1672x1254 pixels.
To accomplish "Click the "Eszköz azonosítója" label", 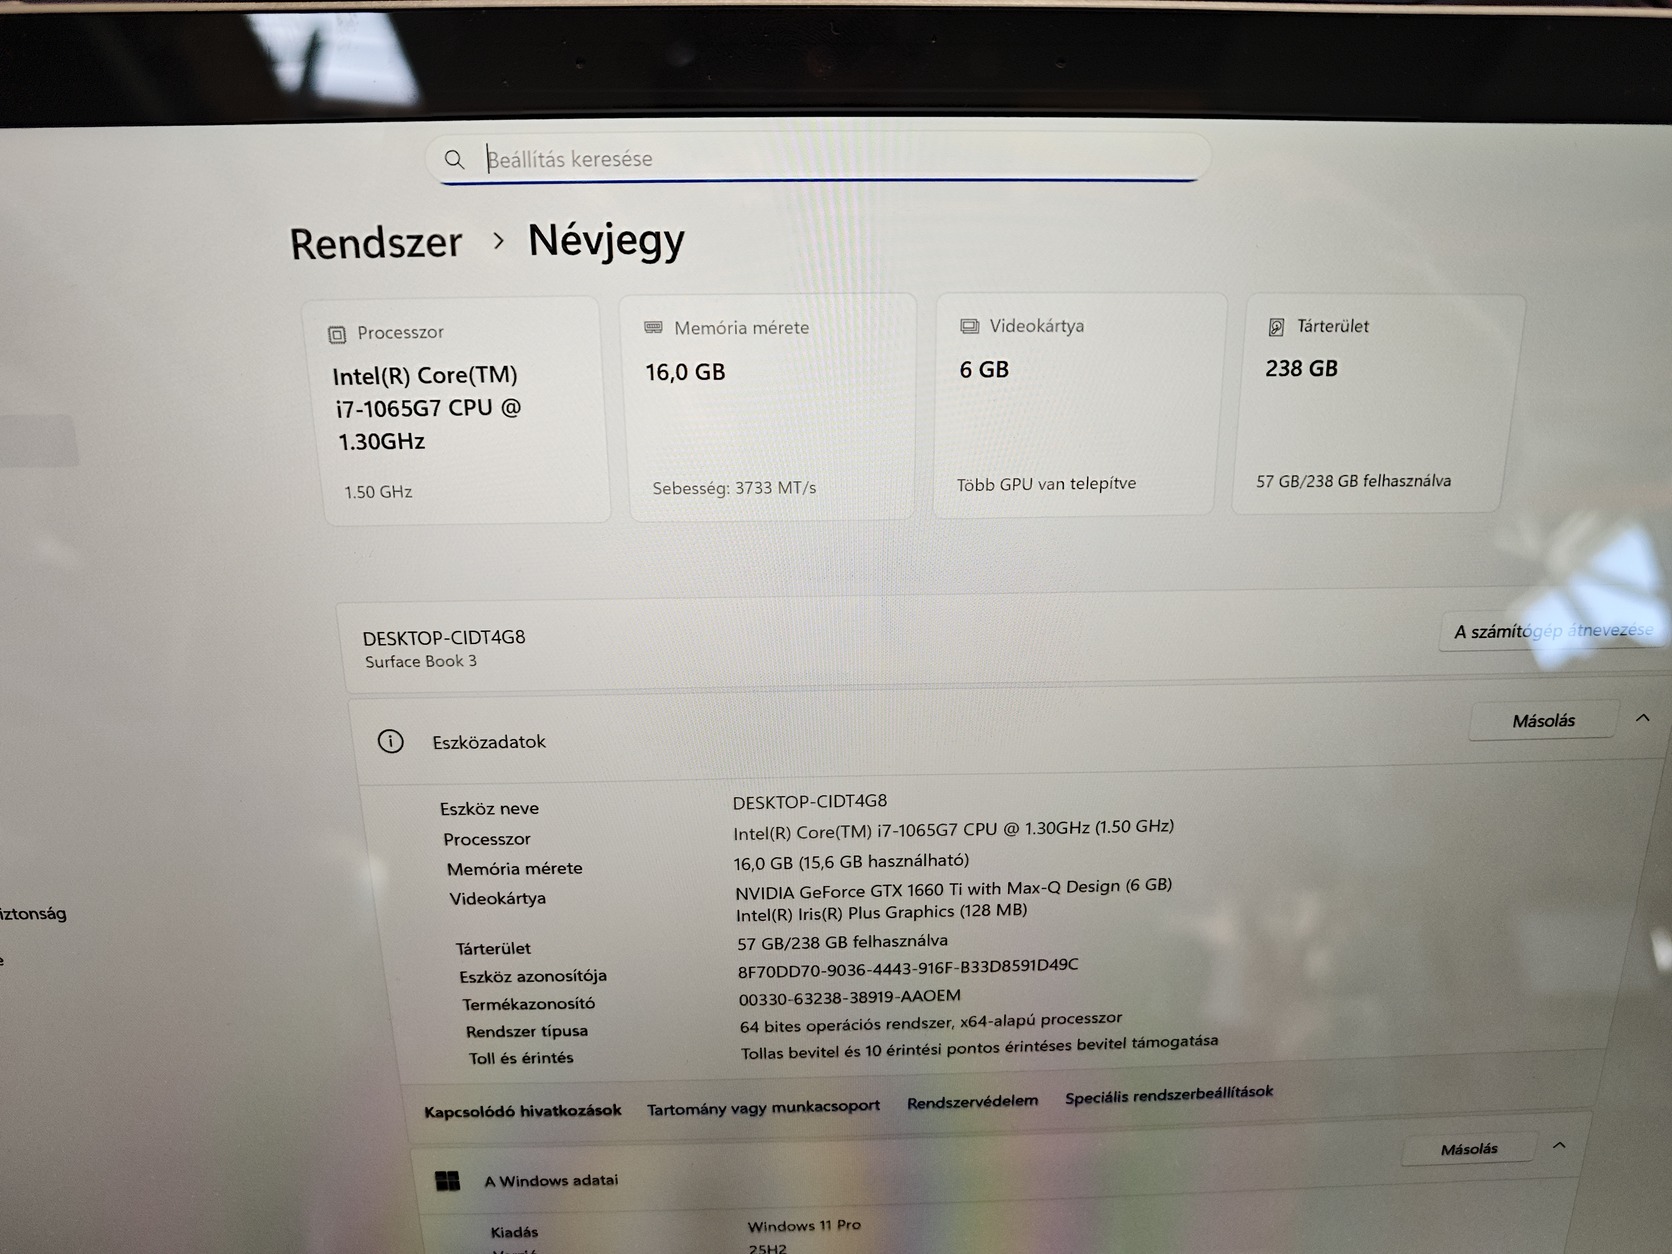I will pyautogui.click(x=533, y=976).
